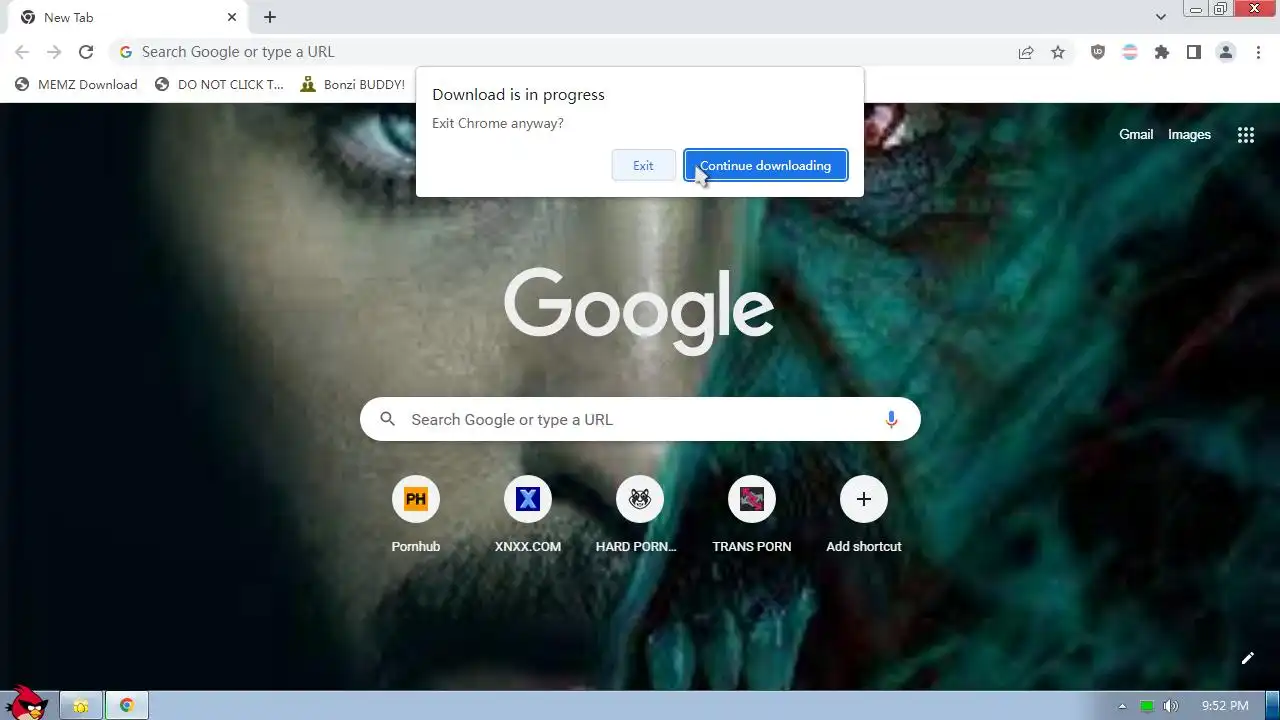The width and height of the screenshot is (1280, 720).
Task: Go forward with the forward arrow
Action: pos(54,52)
